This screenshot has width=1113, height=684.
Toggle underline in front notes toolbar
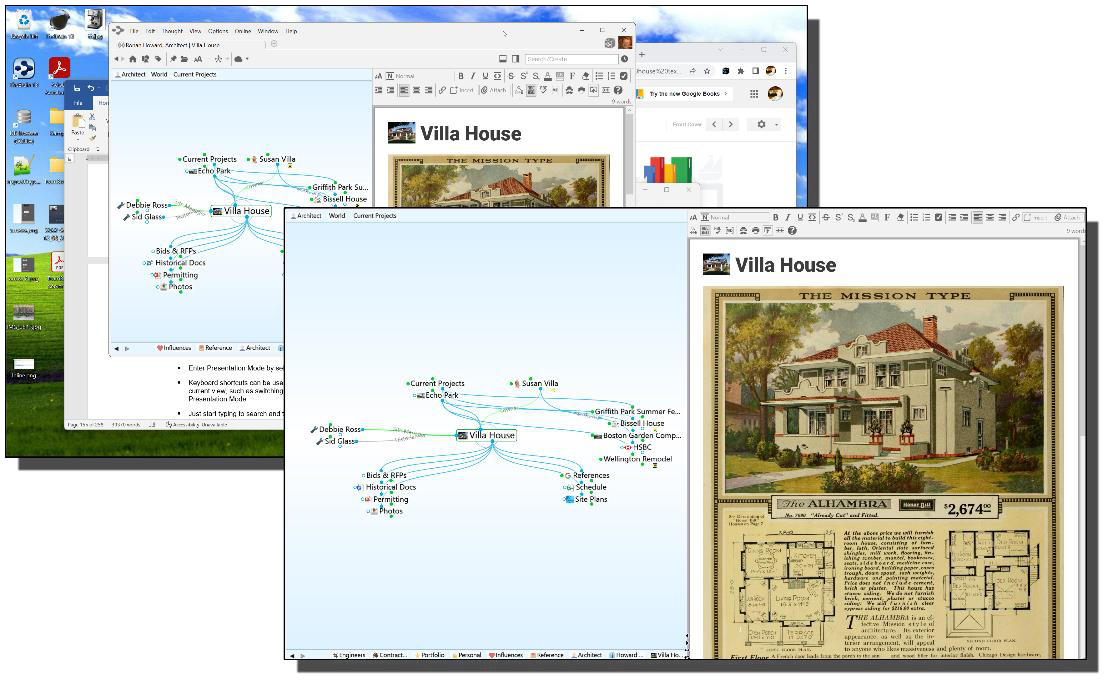[x=800, y=217]
